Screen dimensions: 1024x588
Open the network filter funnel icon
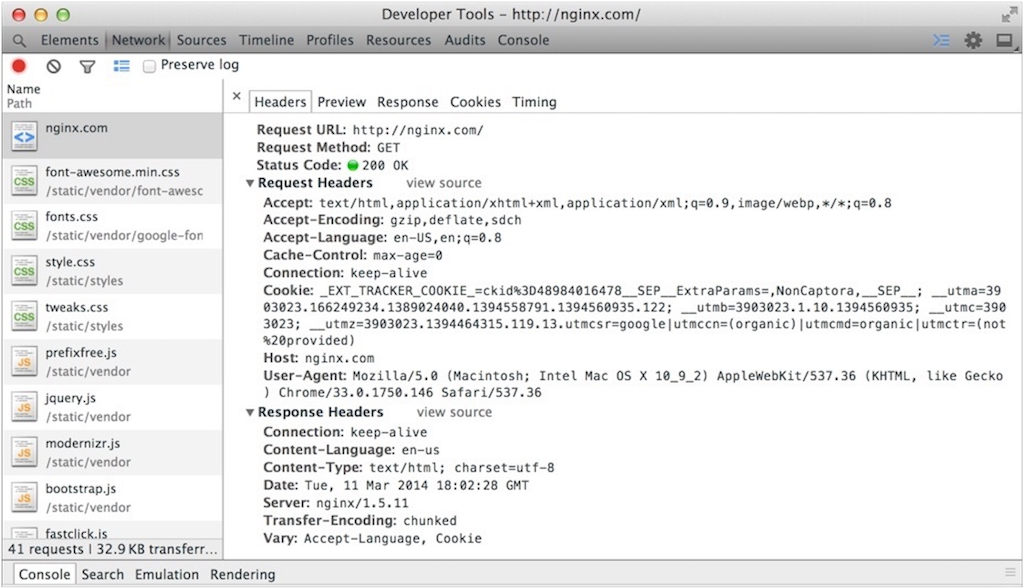point(87,66)
